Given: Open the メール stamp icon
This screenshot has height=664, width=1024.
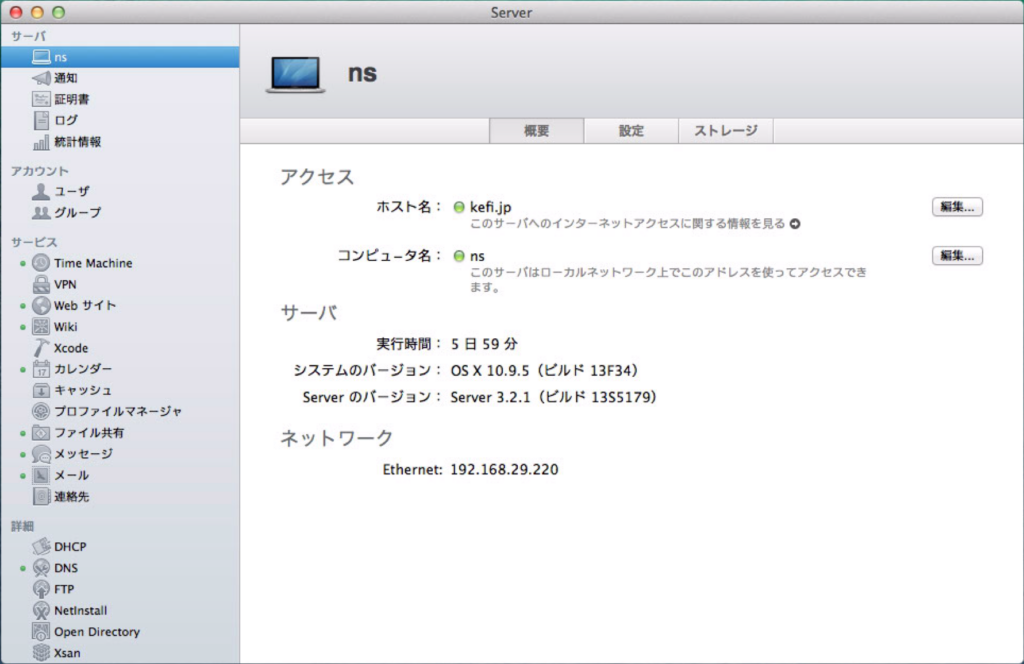Looking at the screenshot, I should [40, 475].
